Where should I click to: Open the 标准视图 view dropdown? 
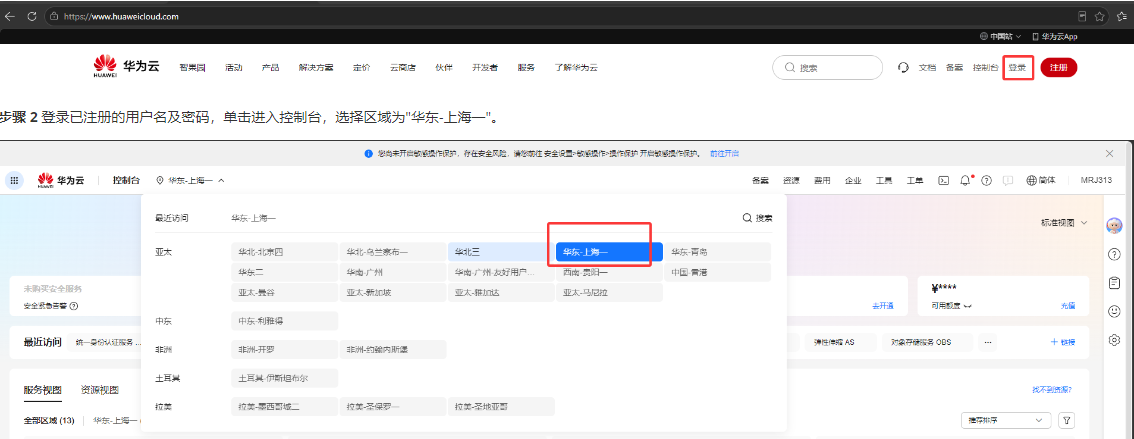tap(1064, 223)
